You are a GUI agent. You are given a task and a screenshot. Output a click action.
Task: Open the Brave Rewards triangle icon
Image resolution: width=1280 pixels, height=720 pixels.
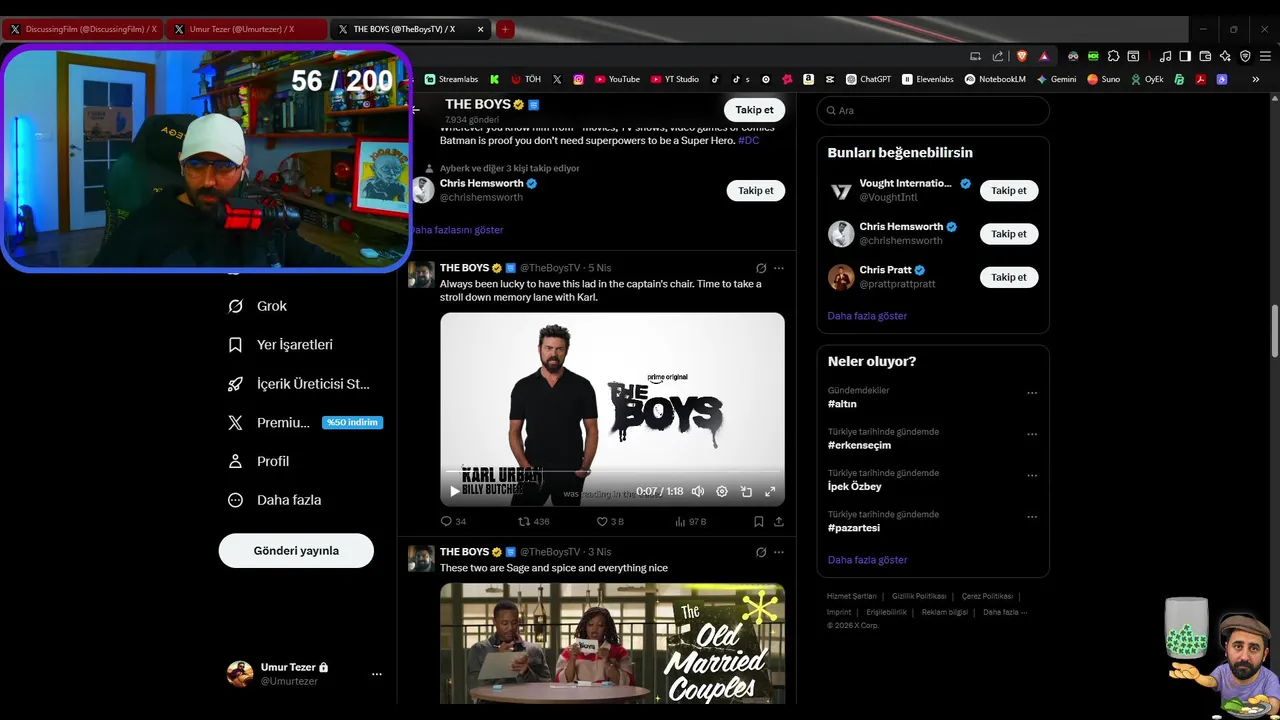pyautogui.click(x=1044, y=56)
